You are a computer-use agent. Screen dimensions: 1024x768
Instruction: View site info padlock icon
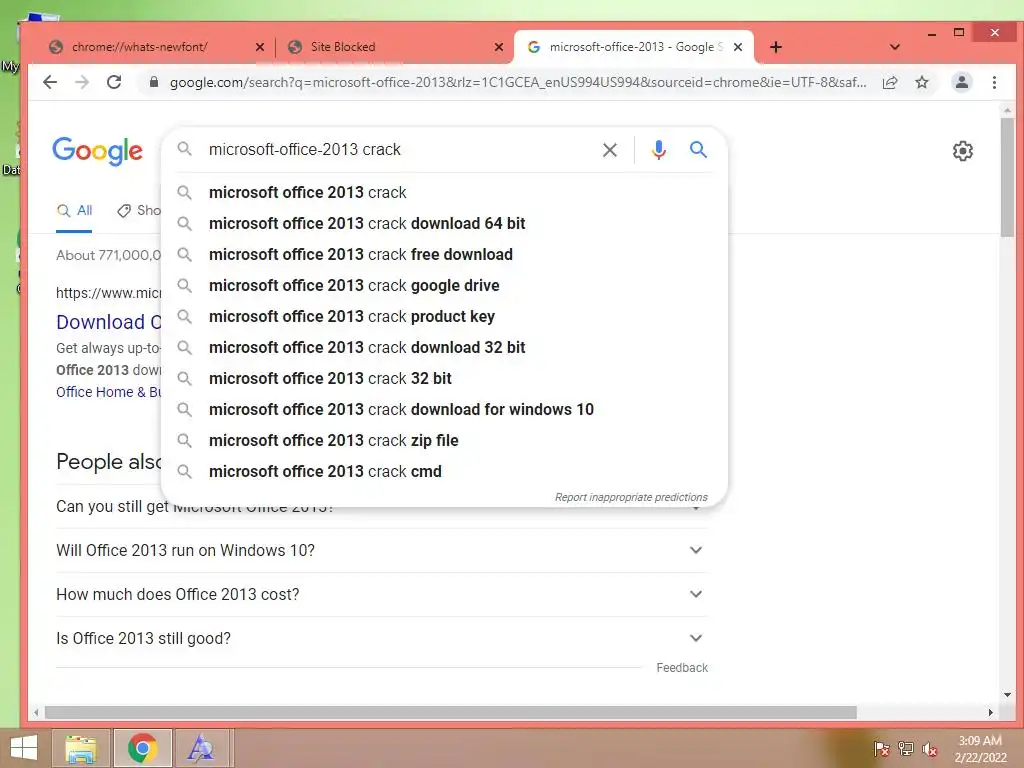[153, 82]
